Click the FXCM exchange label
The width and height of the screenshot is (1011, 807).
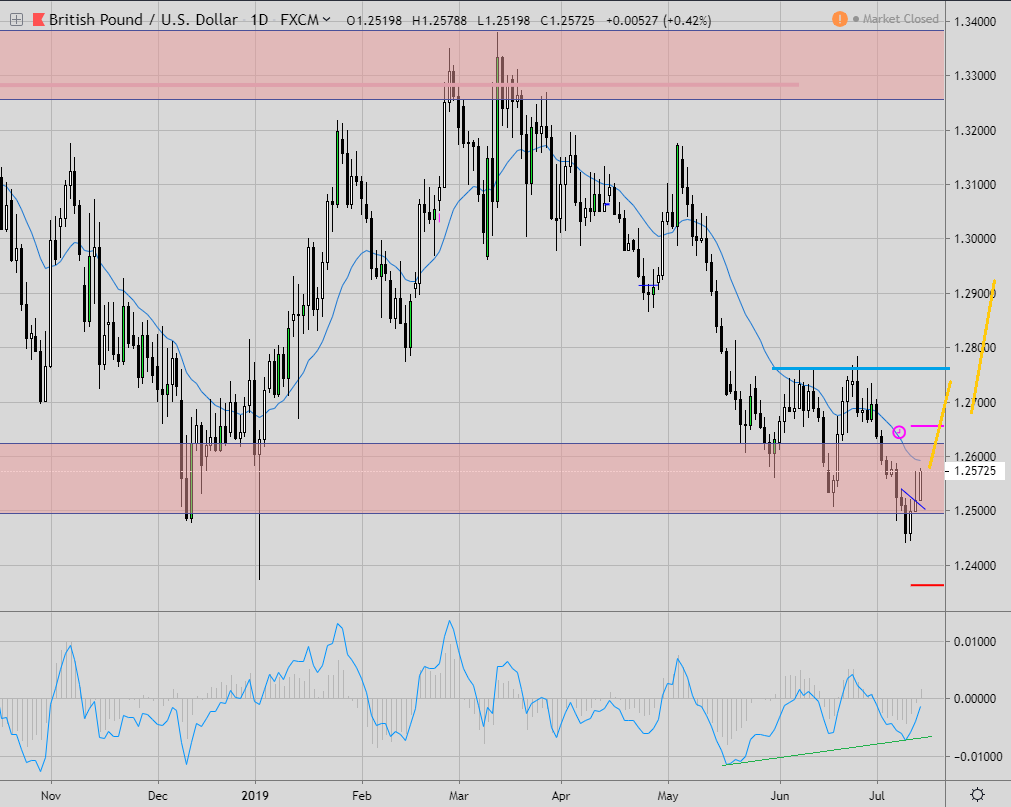299,20
